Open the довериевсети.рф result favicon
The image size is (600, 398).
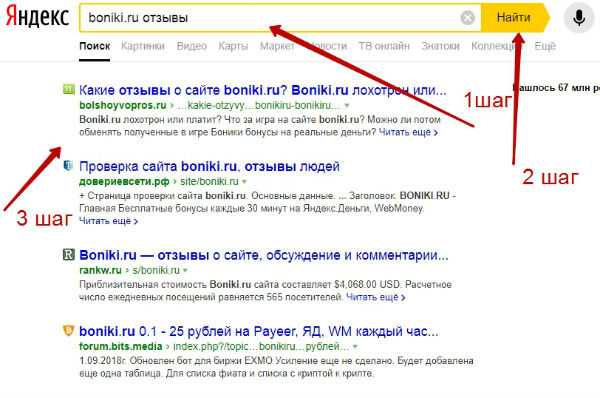point(68,166)
